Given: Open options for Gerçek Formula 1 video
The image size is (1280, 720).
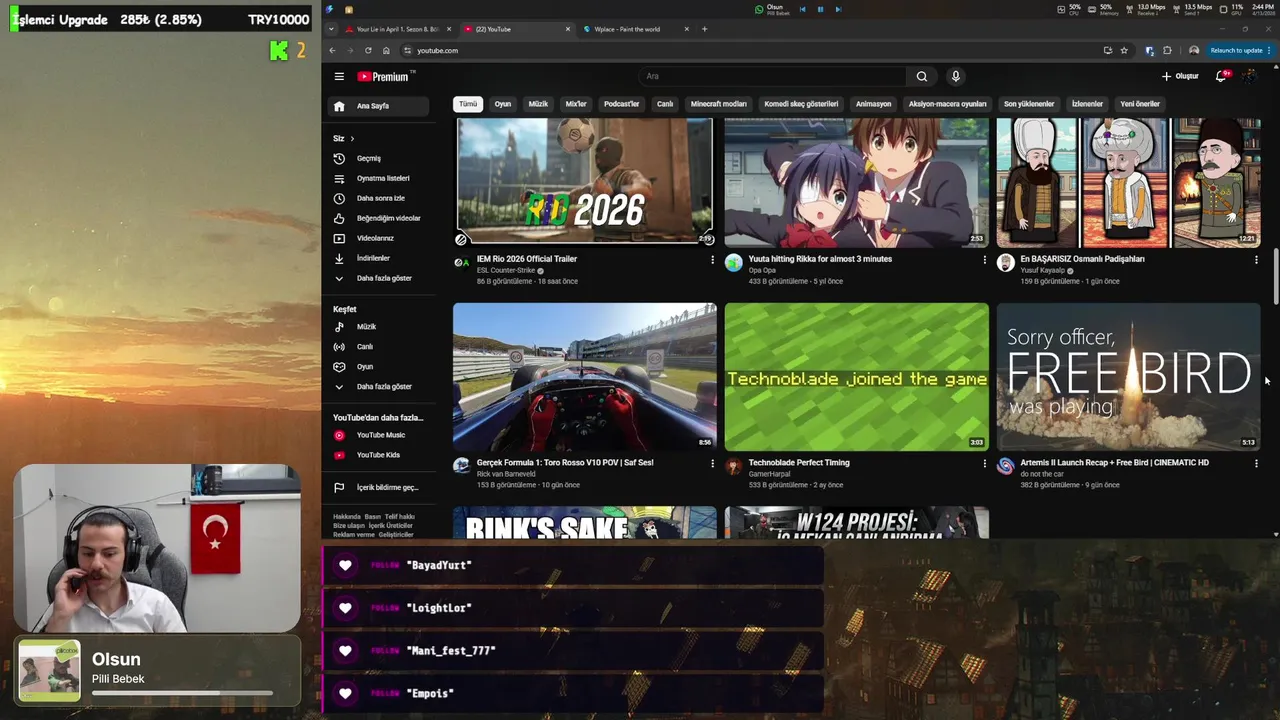Looking at the screenshot, I should tap(712, 463).
